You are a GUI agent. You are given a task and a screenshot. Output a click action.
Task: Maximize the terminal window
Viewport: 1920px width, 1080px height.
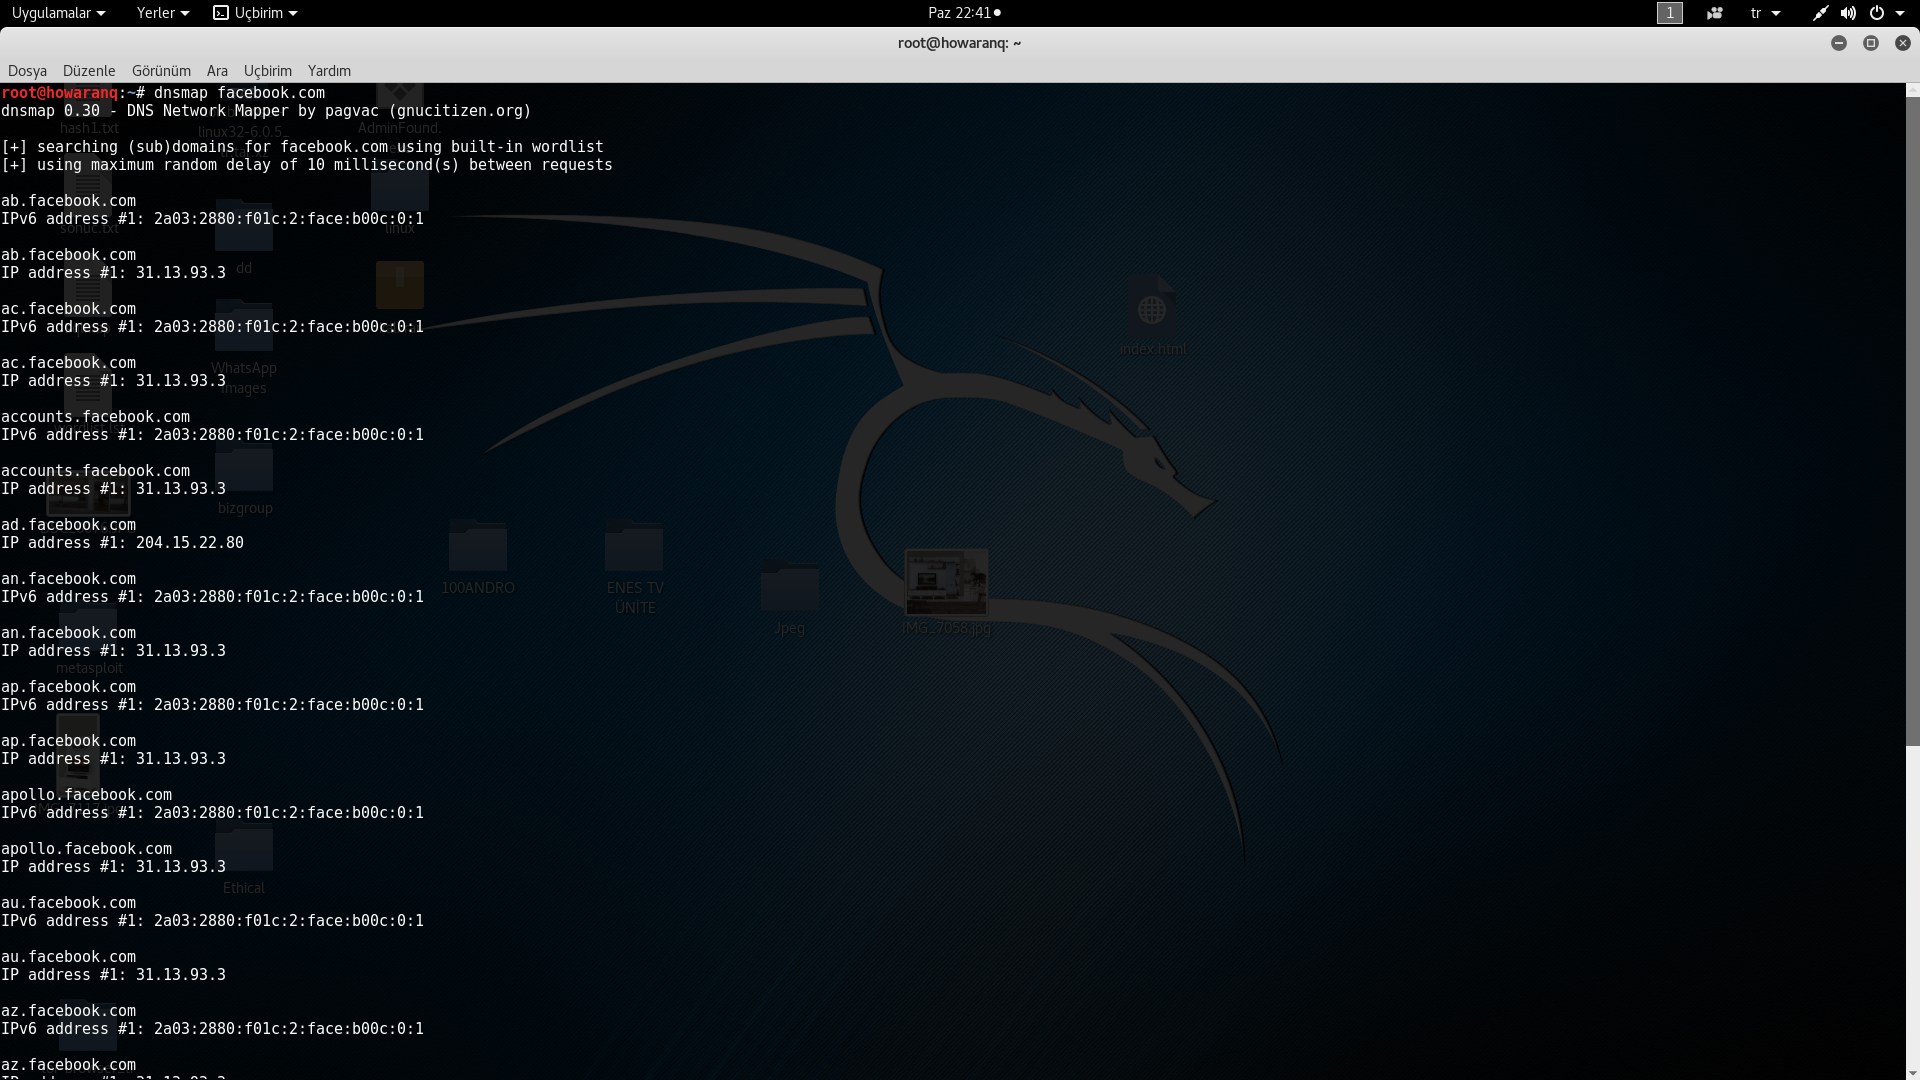tap(1871, 43)
